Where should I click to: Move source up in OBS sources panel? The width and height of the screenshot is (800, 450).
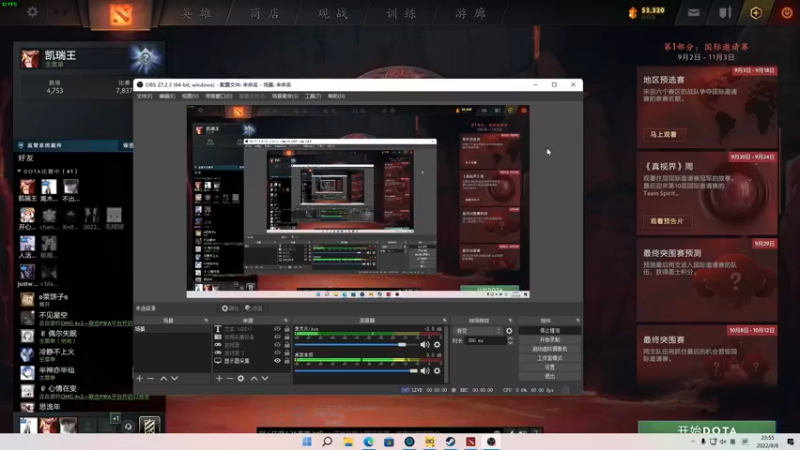254,379
